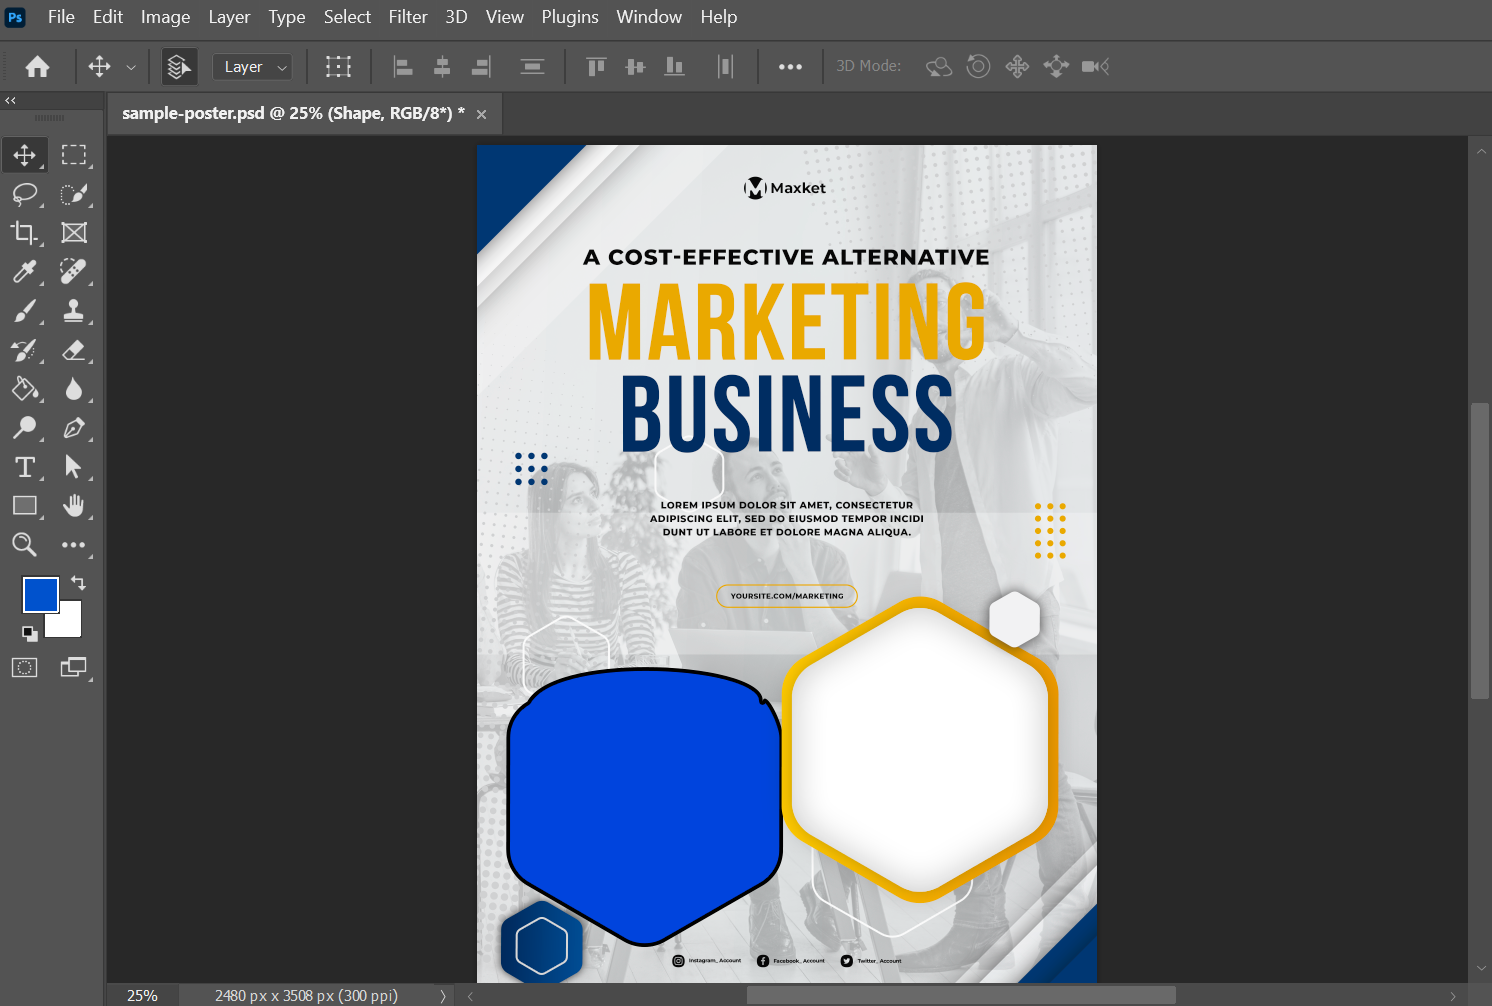Pick the Eyedropper tool

24,271
